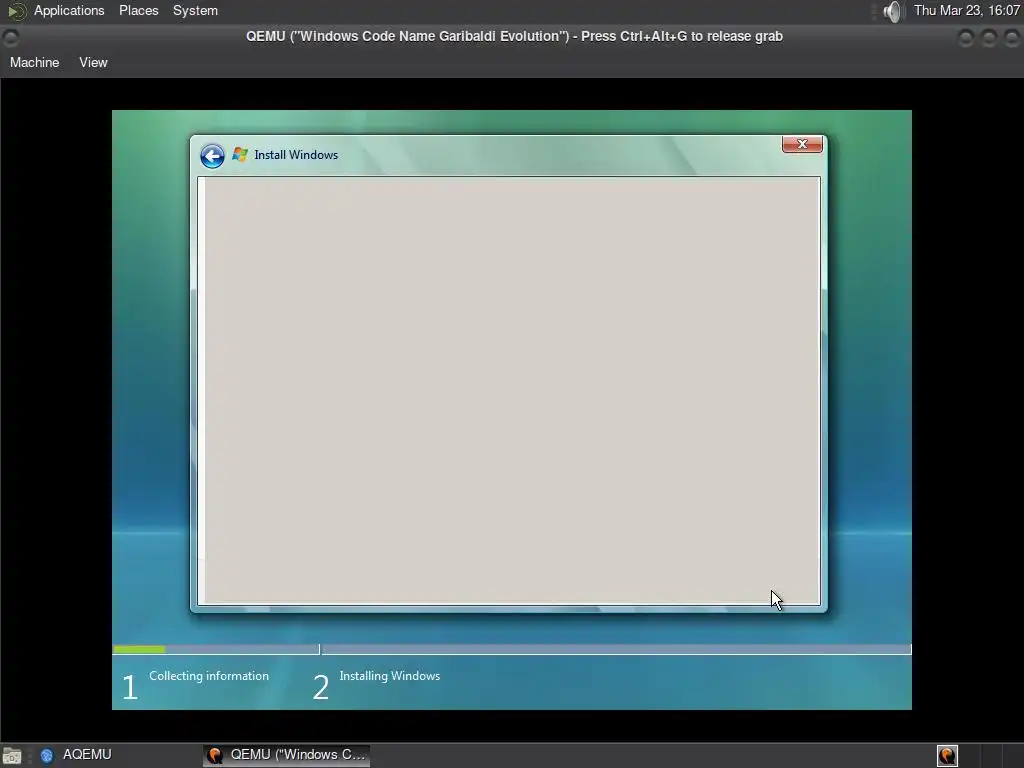Click the QEMU window title bar text
Viewport: 1024px width, 768px height.
click(x=514, y=37)
